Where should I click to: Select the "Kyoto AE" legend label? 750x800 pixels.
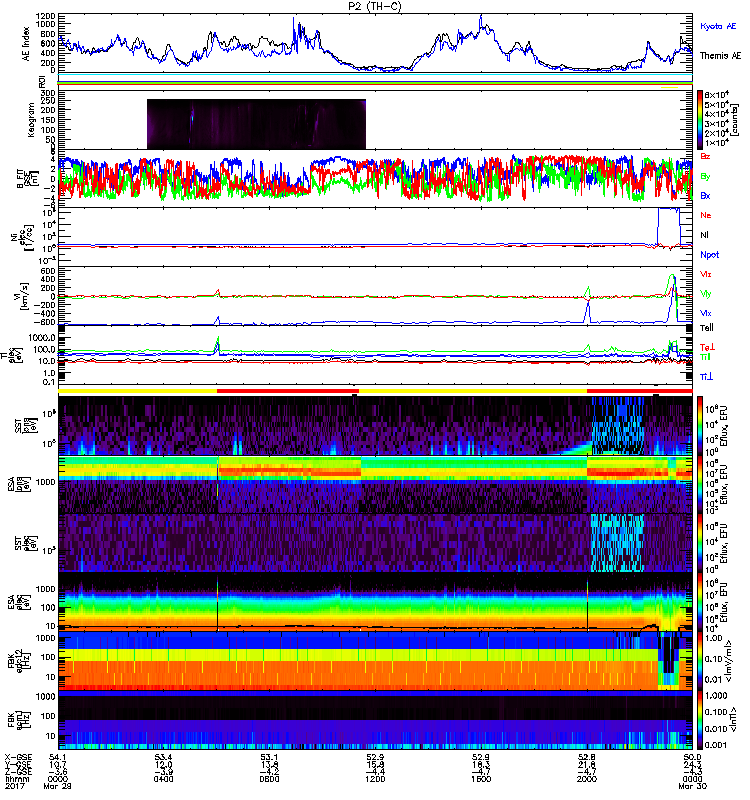tap(718, 27)
